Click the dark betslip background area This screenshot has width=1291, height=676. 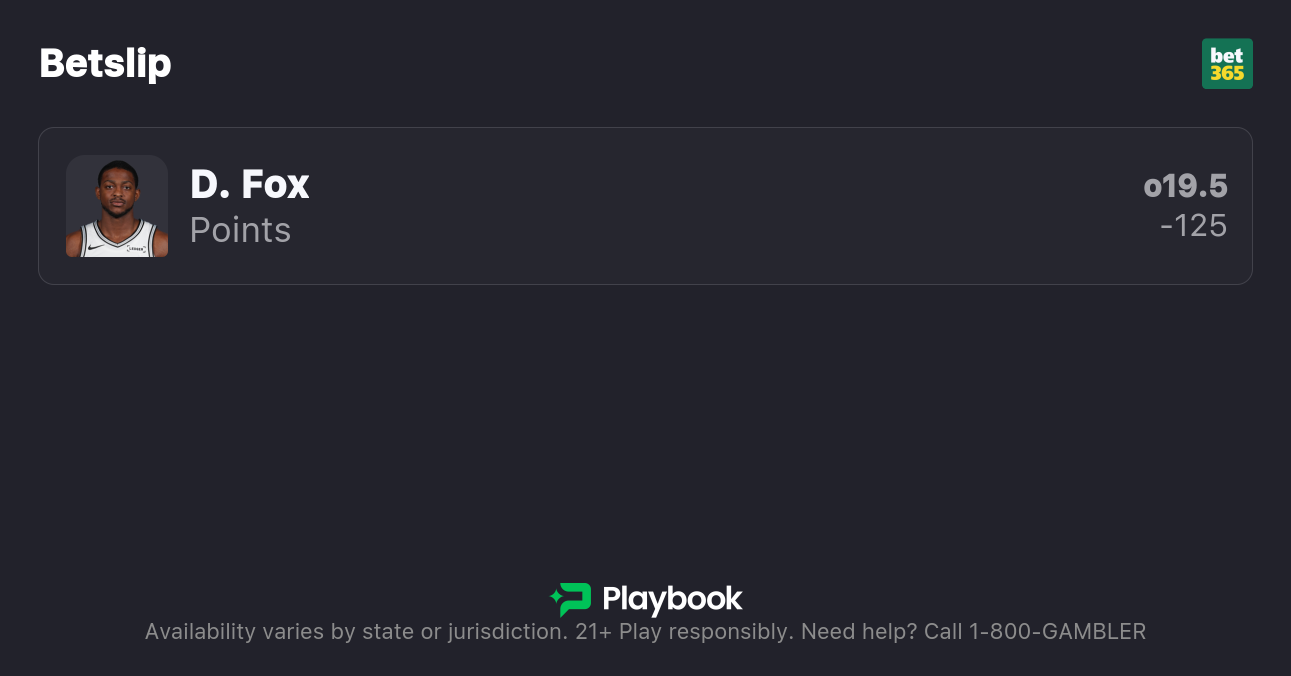(645, 430)
